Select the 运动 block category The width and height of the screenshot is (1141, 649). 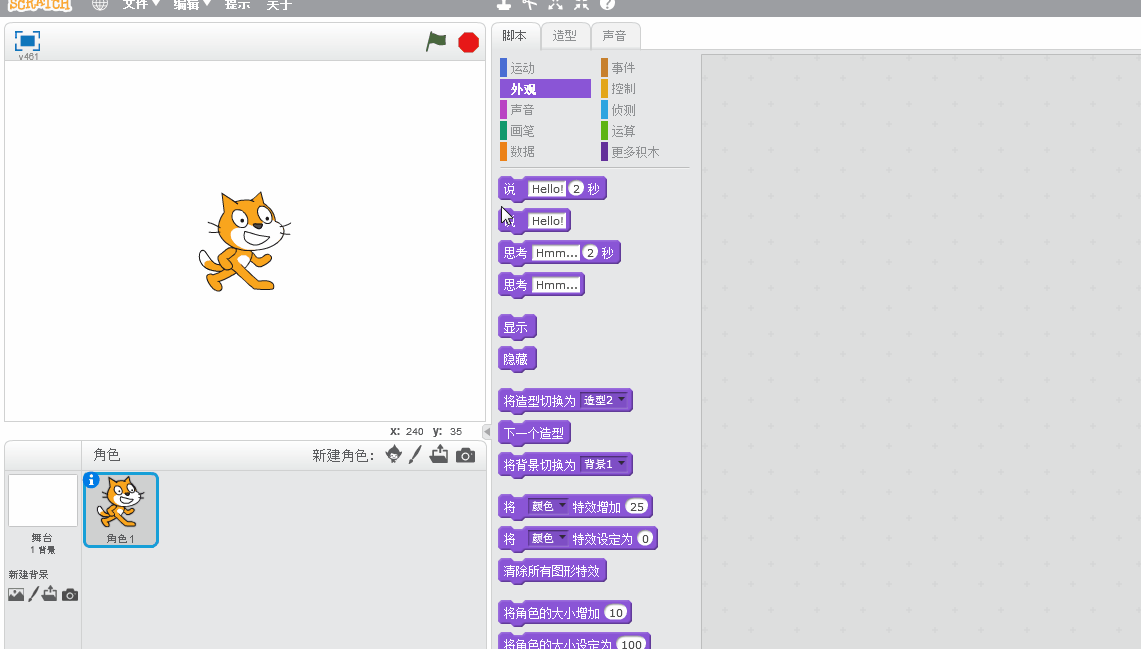545,68
